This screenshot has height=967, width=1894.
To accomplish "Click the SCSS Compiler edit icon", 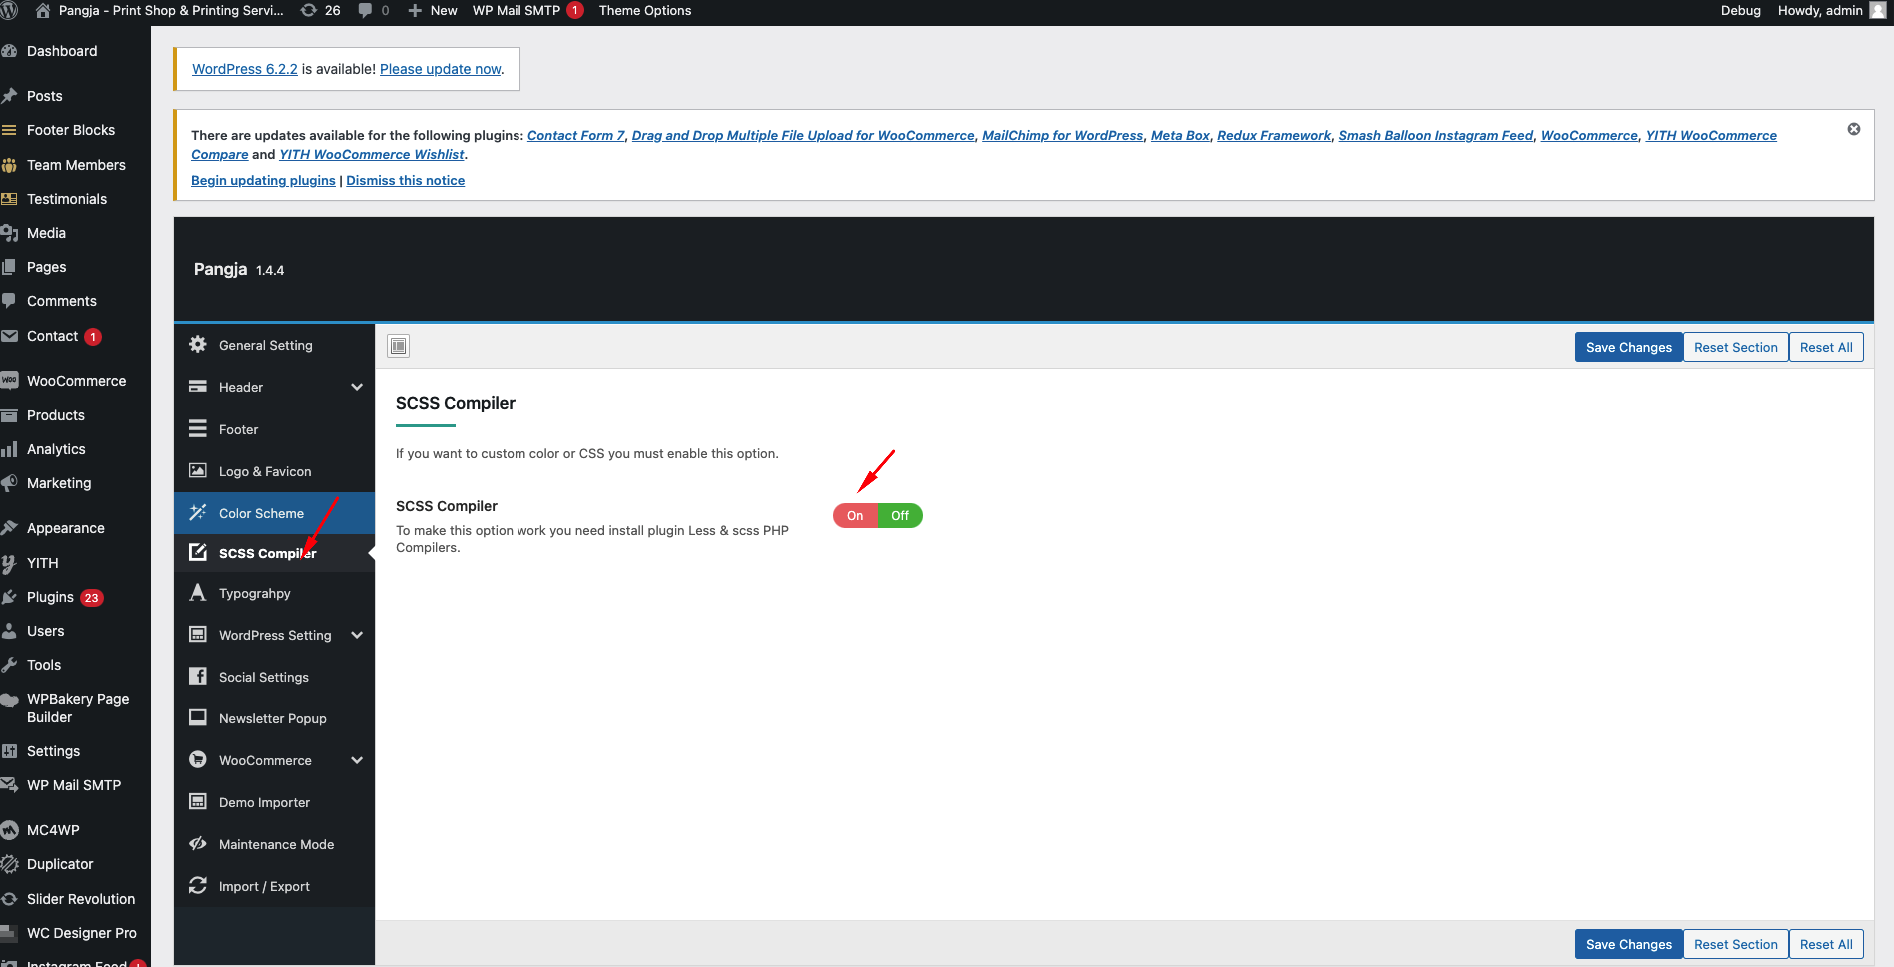I will pyautogui.click(x=198, y=552).
